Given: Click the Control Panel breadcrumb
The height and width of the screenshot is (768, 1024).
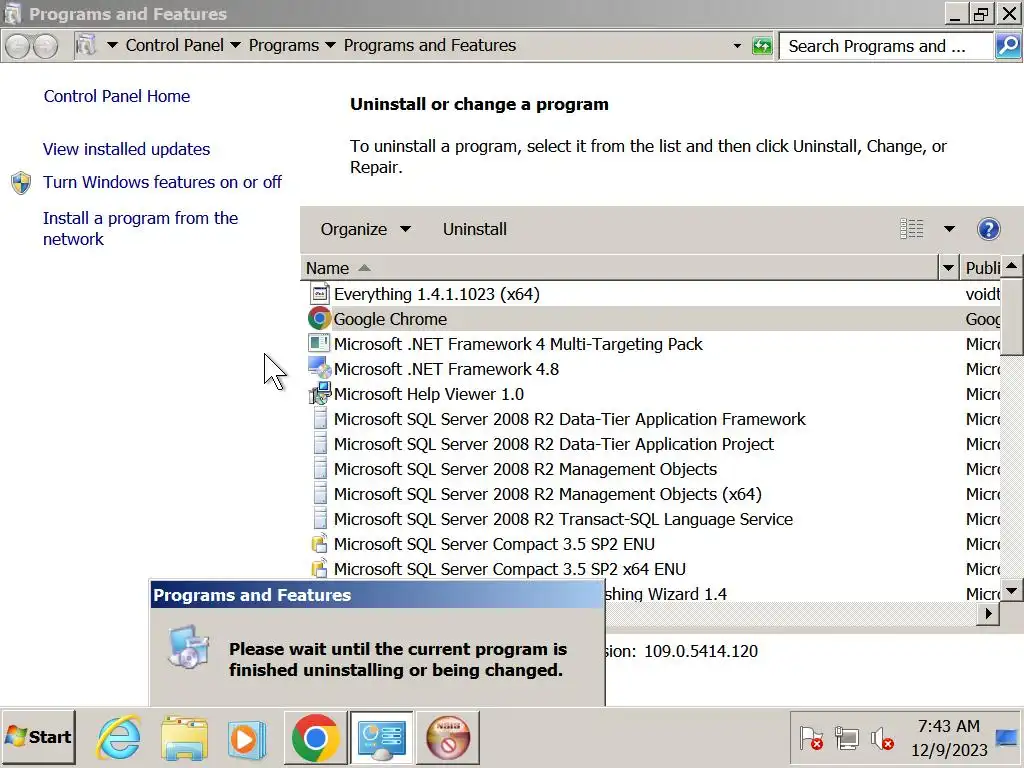Looking at the screenshot, I should [x=174, y=45].
